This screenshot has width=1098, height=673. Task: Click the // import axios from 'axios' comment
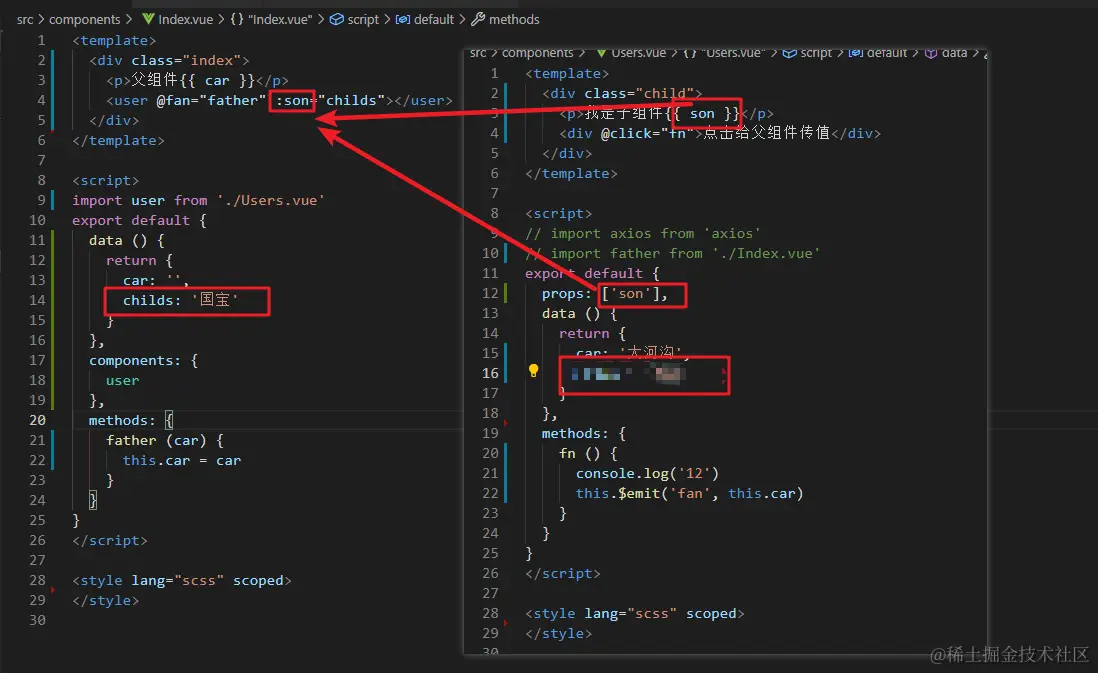(x=643, y=234)
